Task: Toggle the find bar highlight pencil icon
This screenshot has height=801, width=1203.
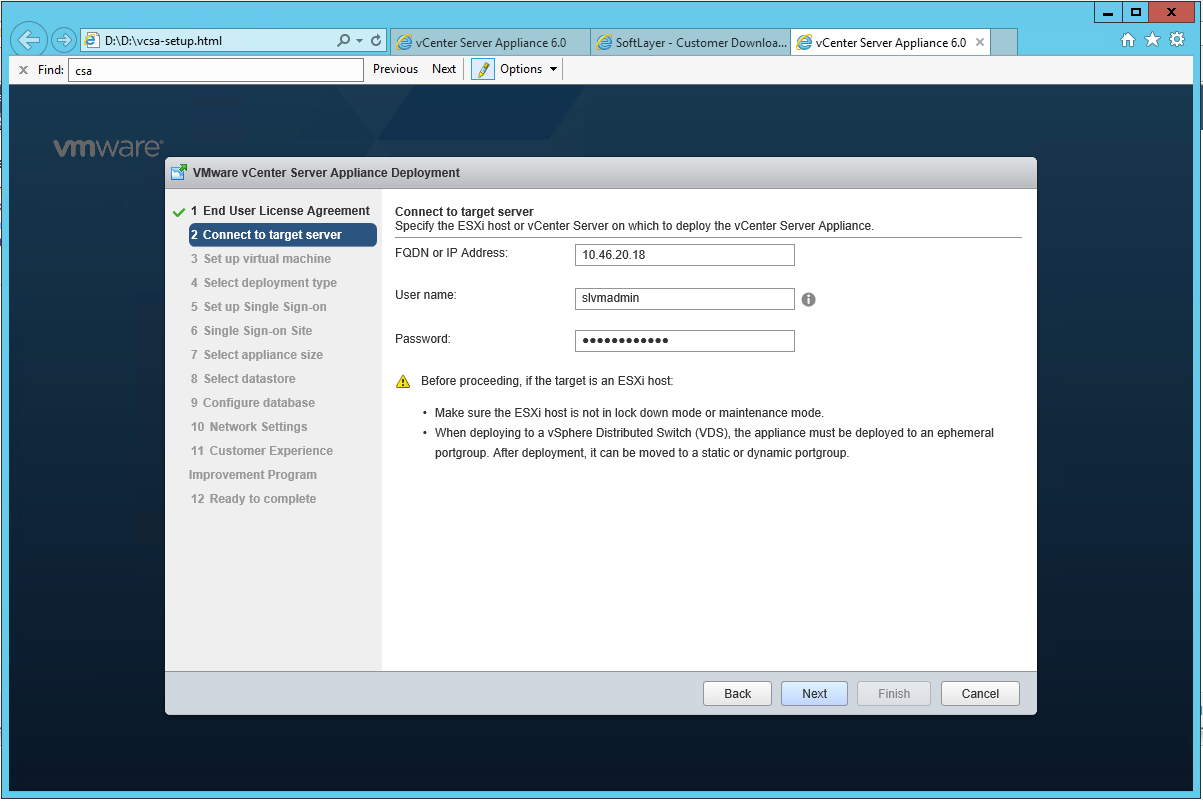Action: pos(483,69)
